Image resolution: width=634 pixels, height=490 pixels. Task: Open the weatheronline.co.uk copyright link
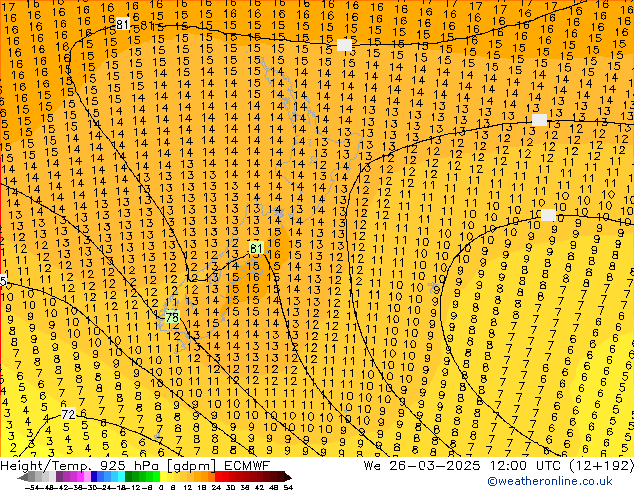point(550,481)
